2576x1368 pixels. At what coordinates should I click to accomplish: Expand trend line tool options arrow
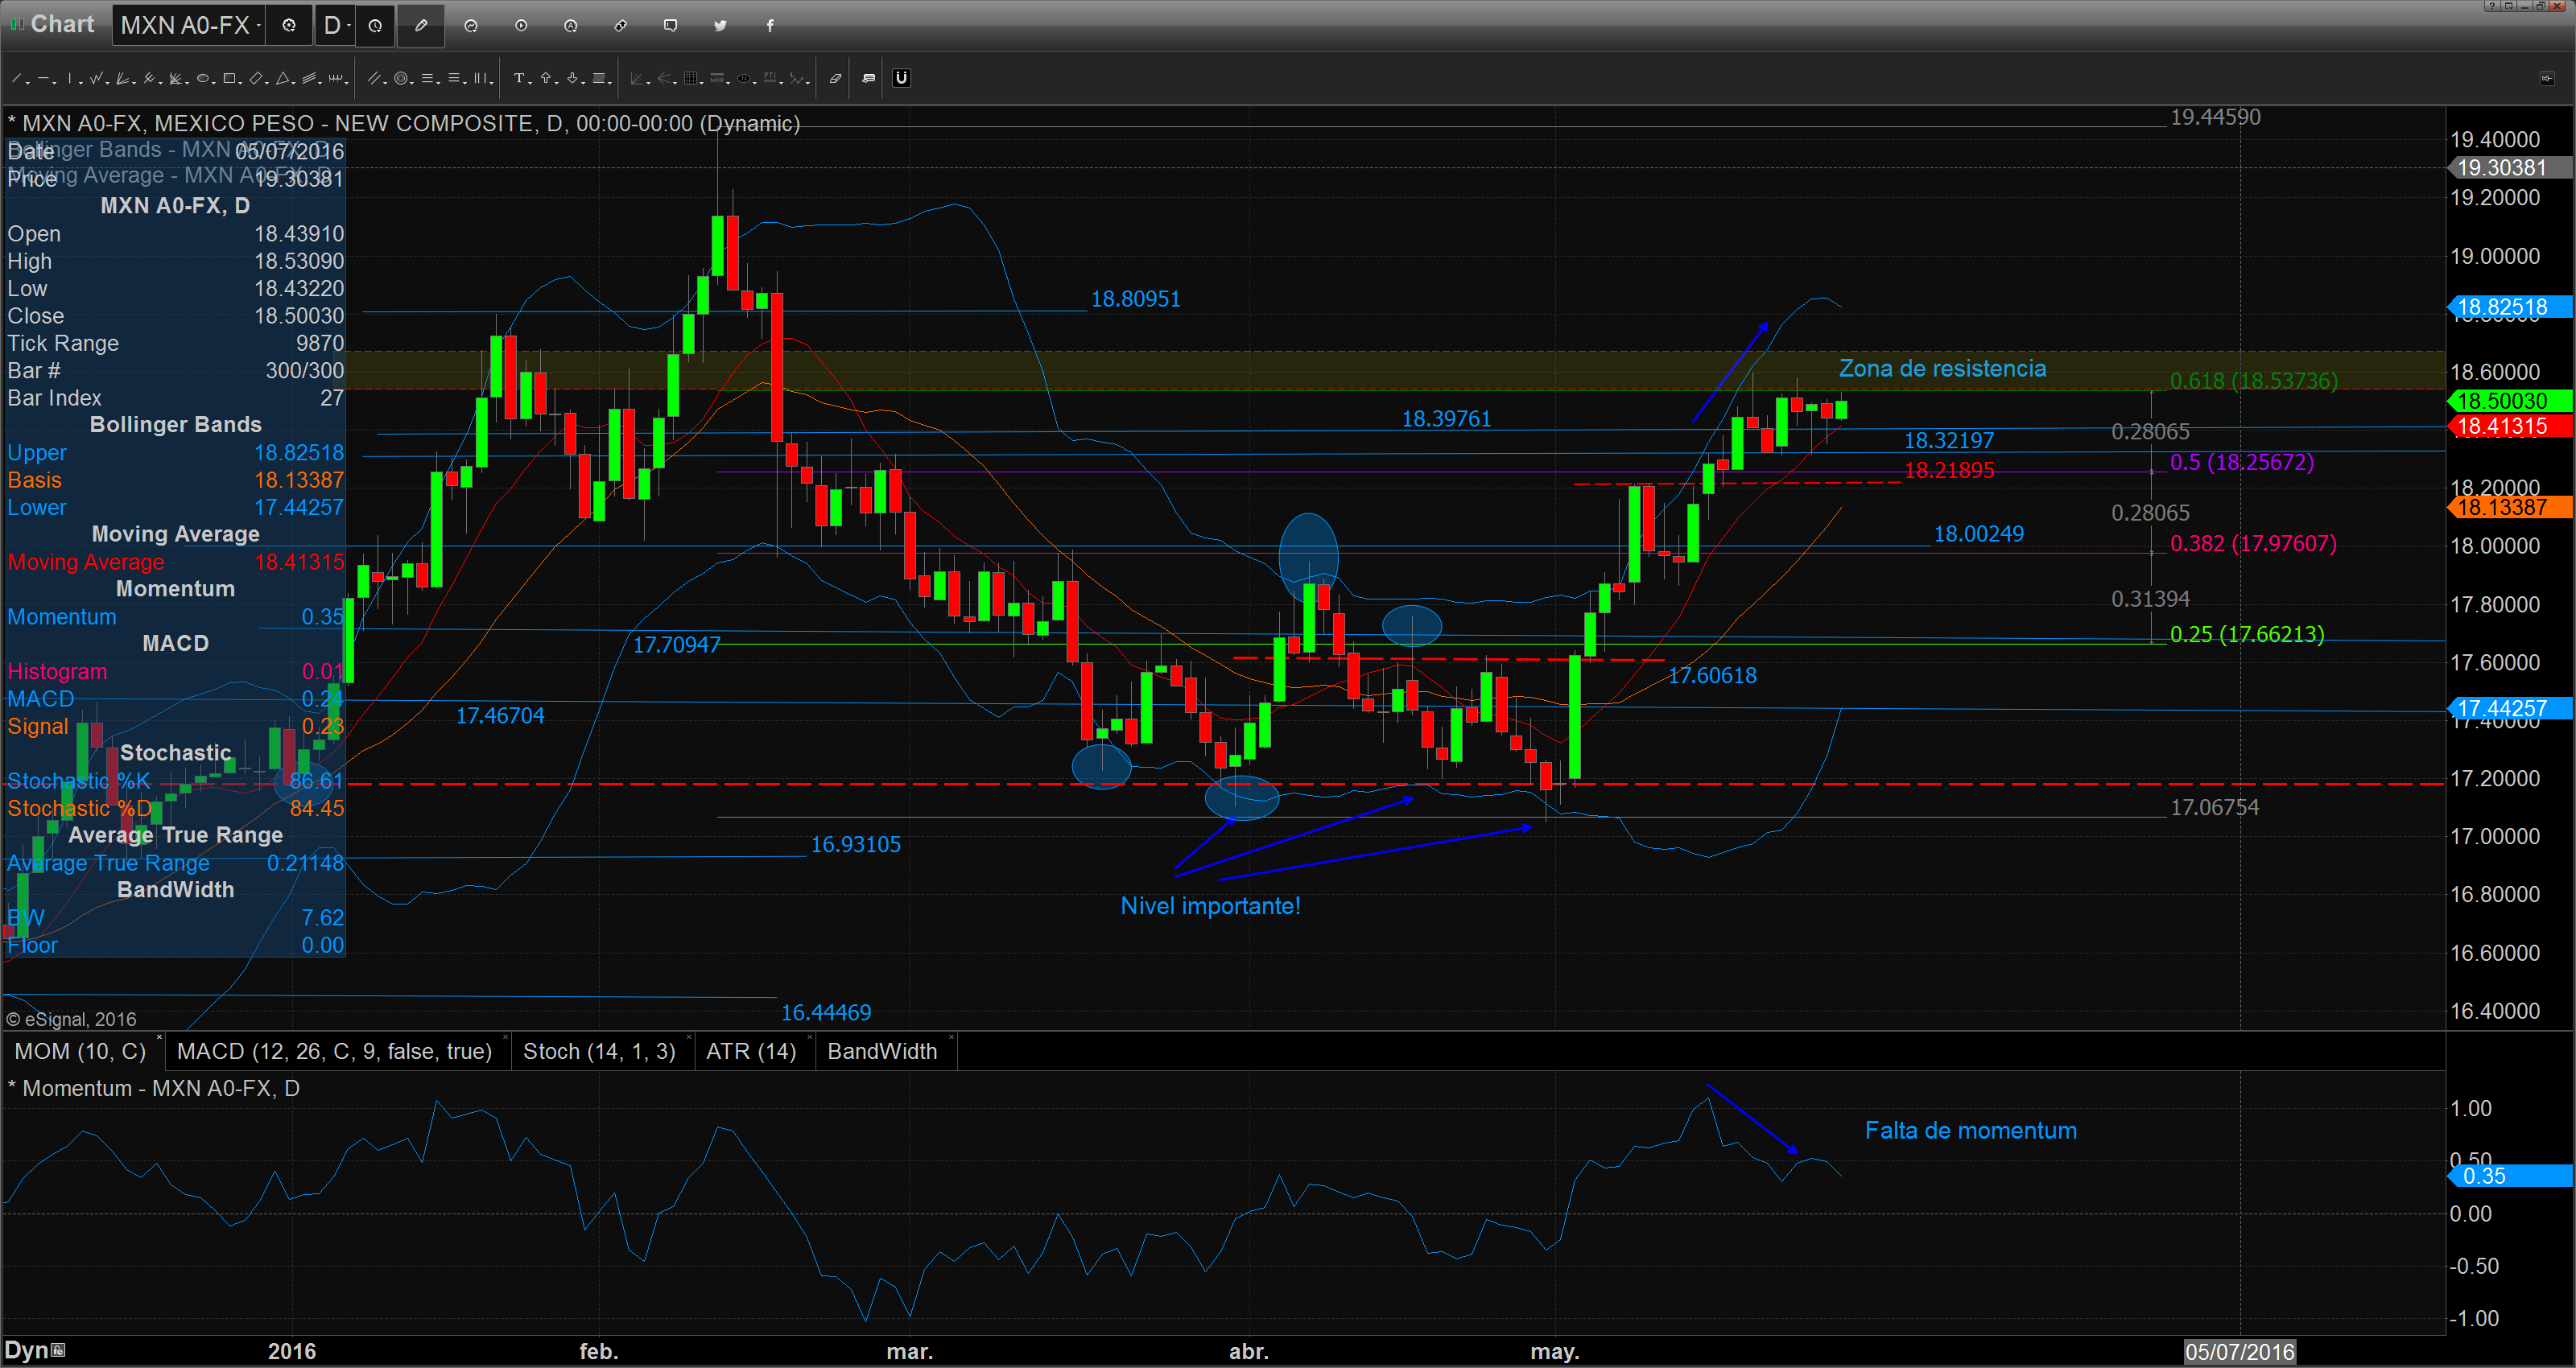click(x=28, y=83)
